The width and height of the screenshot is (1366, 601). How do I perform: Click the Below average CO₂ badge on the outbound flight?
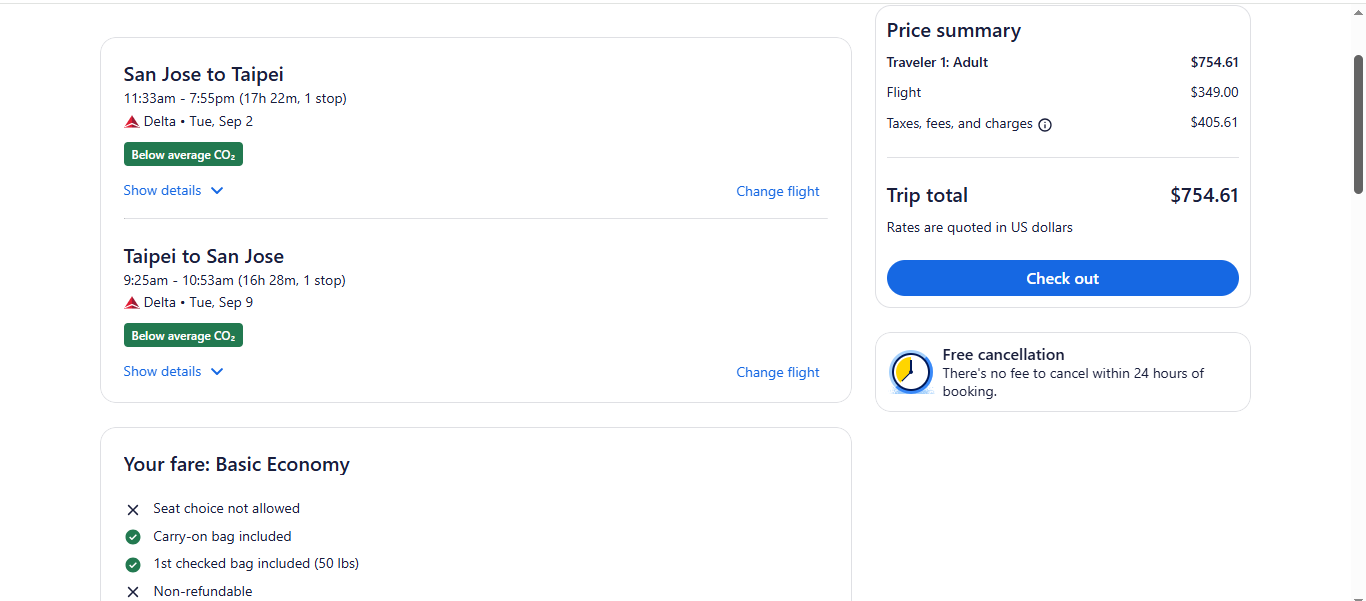coord(183,155)
